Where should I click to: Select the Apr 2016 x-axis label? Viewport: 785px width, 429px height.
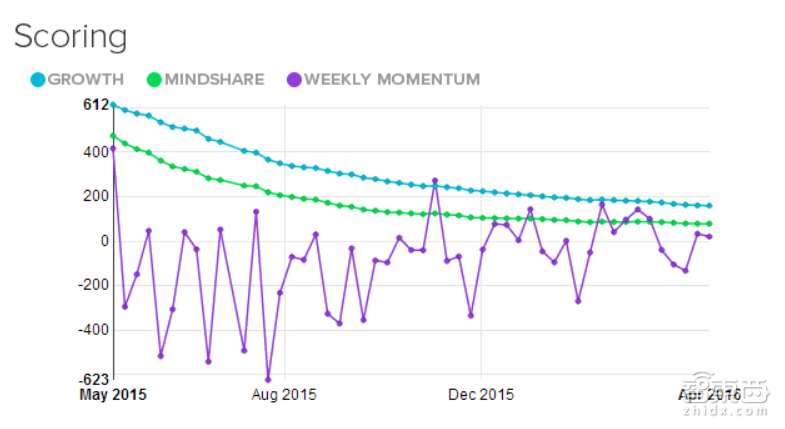pyautogui.click(x=708, y=395)
